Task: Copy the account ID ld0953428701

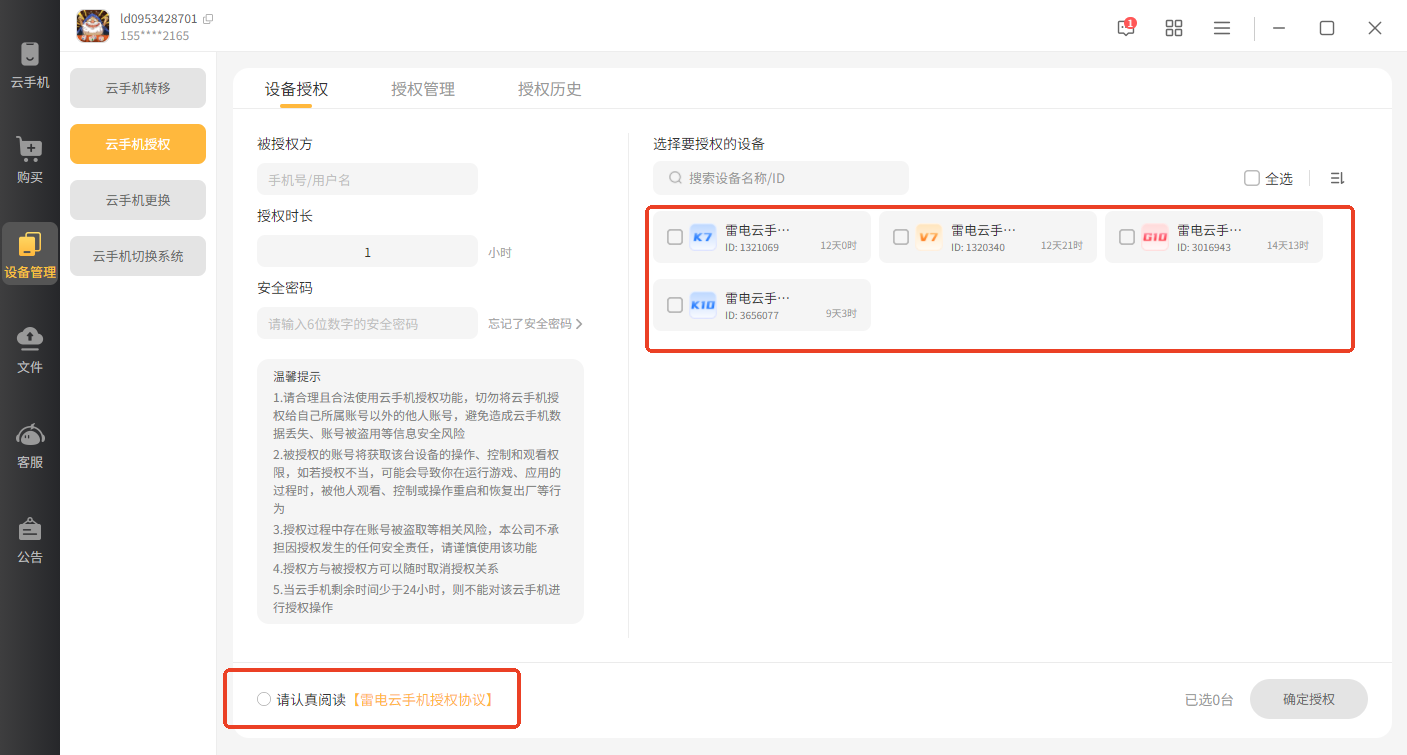Action: point(208,19)
